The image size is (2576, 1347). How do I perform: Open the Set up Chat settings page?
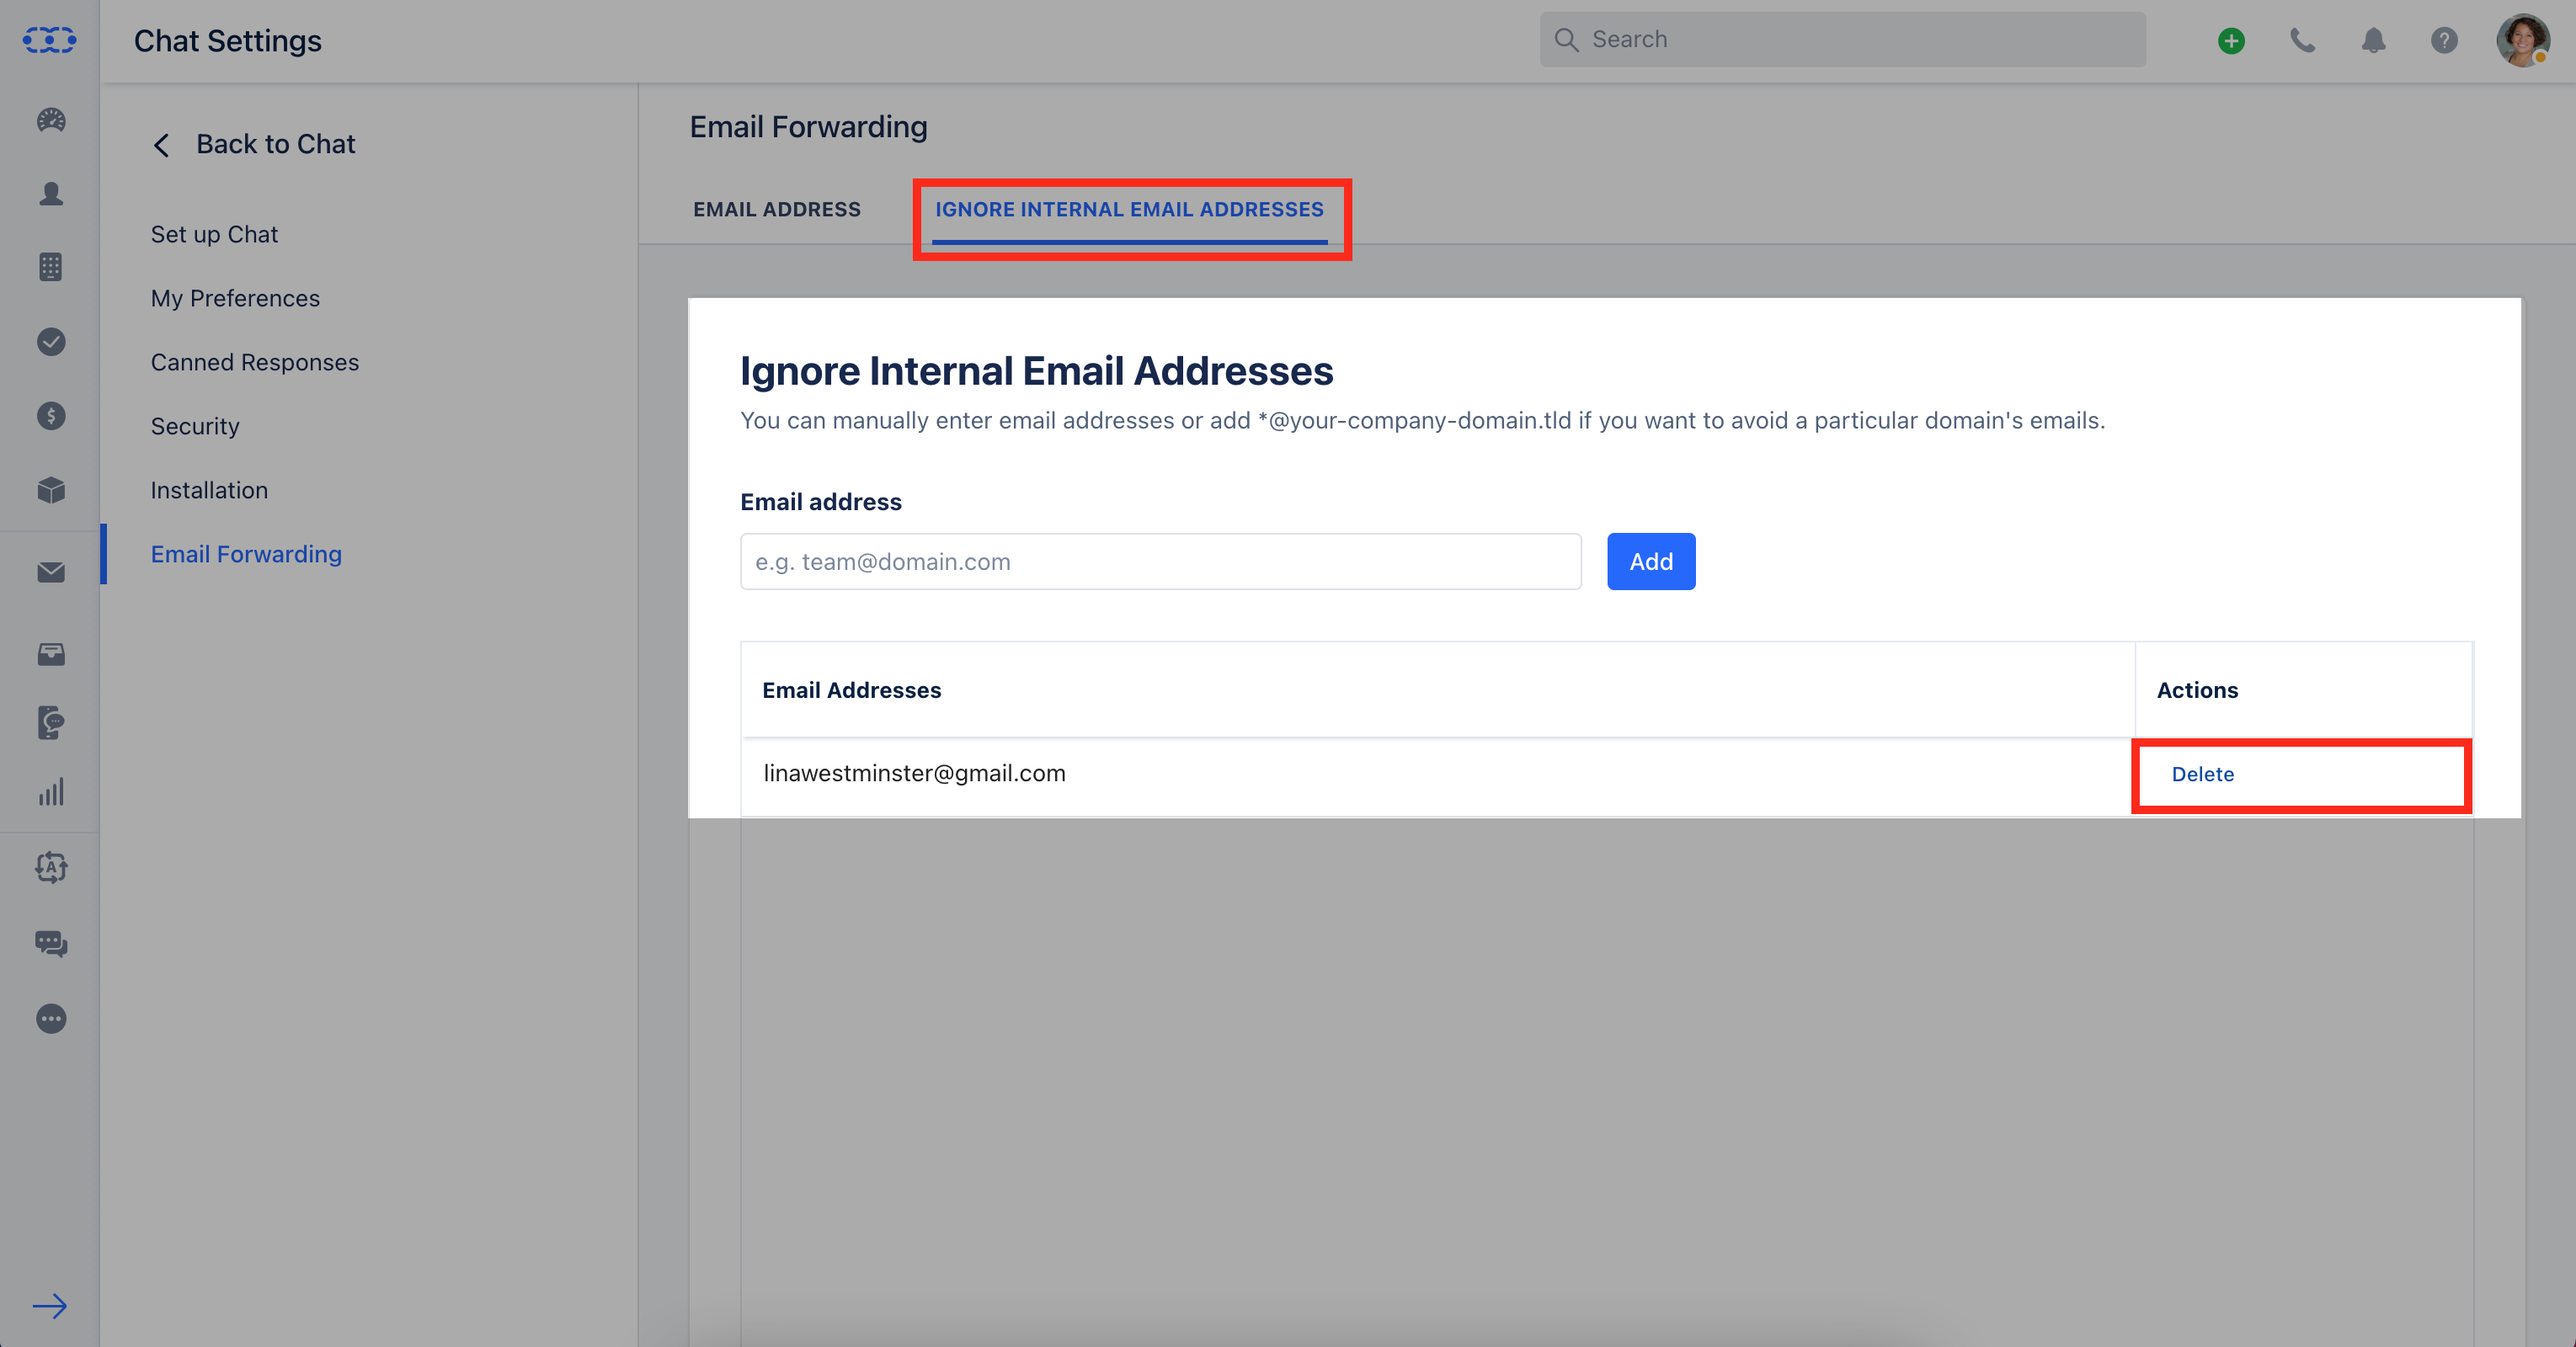(x=214, y=234)
